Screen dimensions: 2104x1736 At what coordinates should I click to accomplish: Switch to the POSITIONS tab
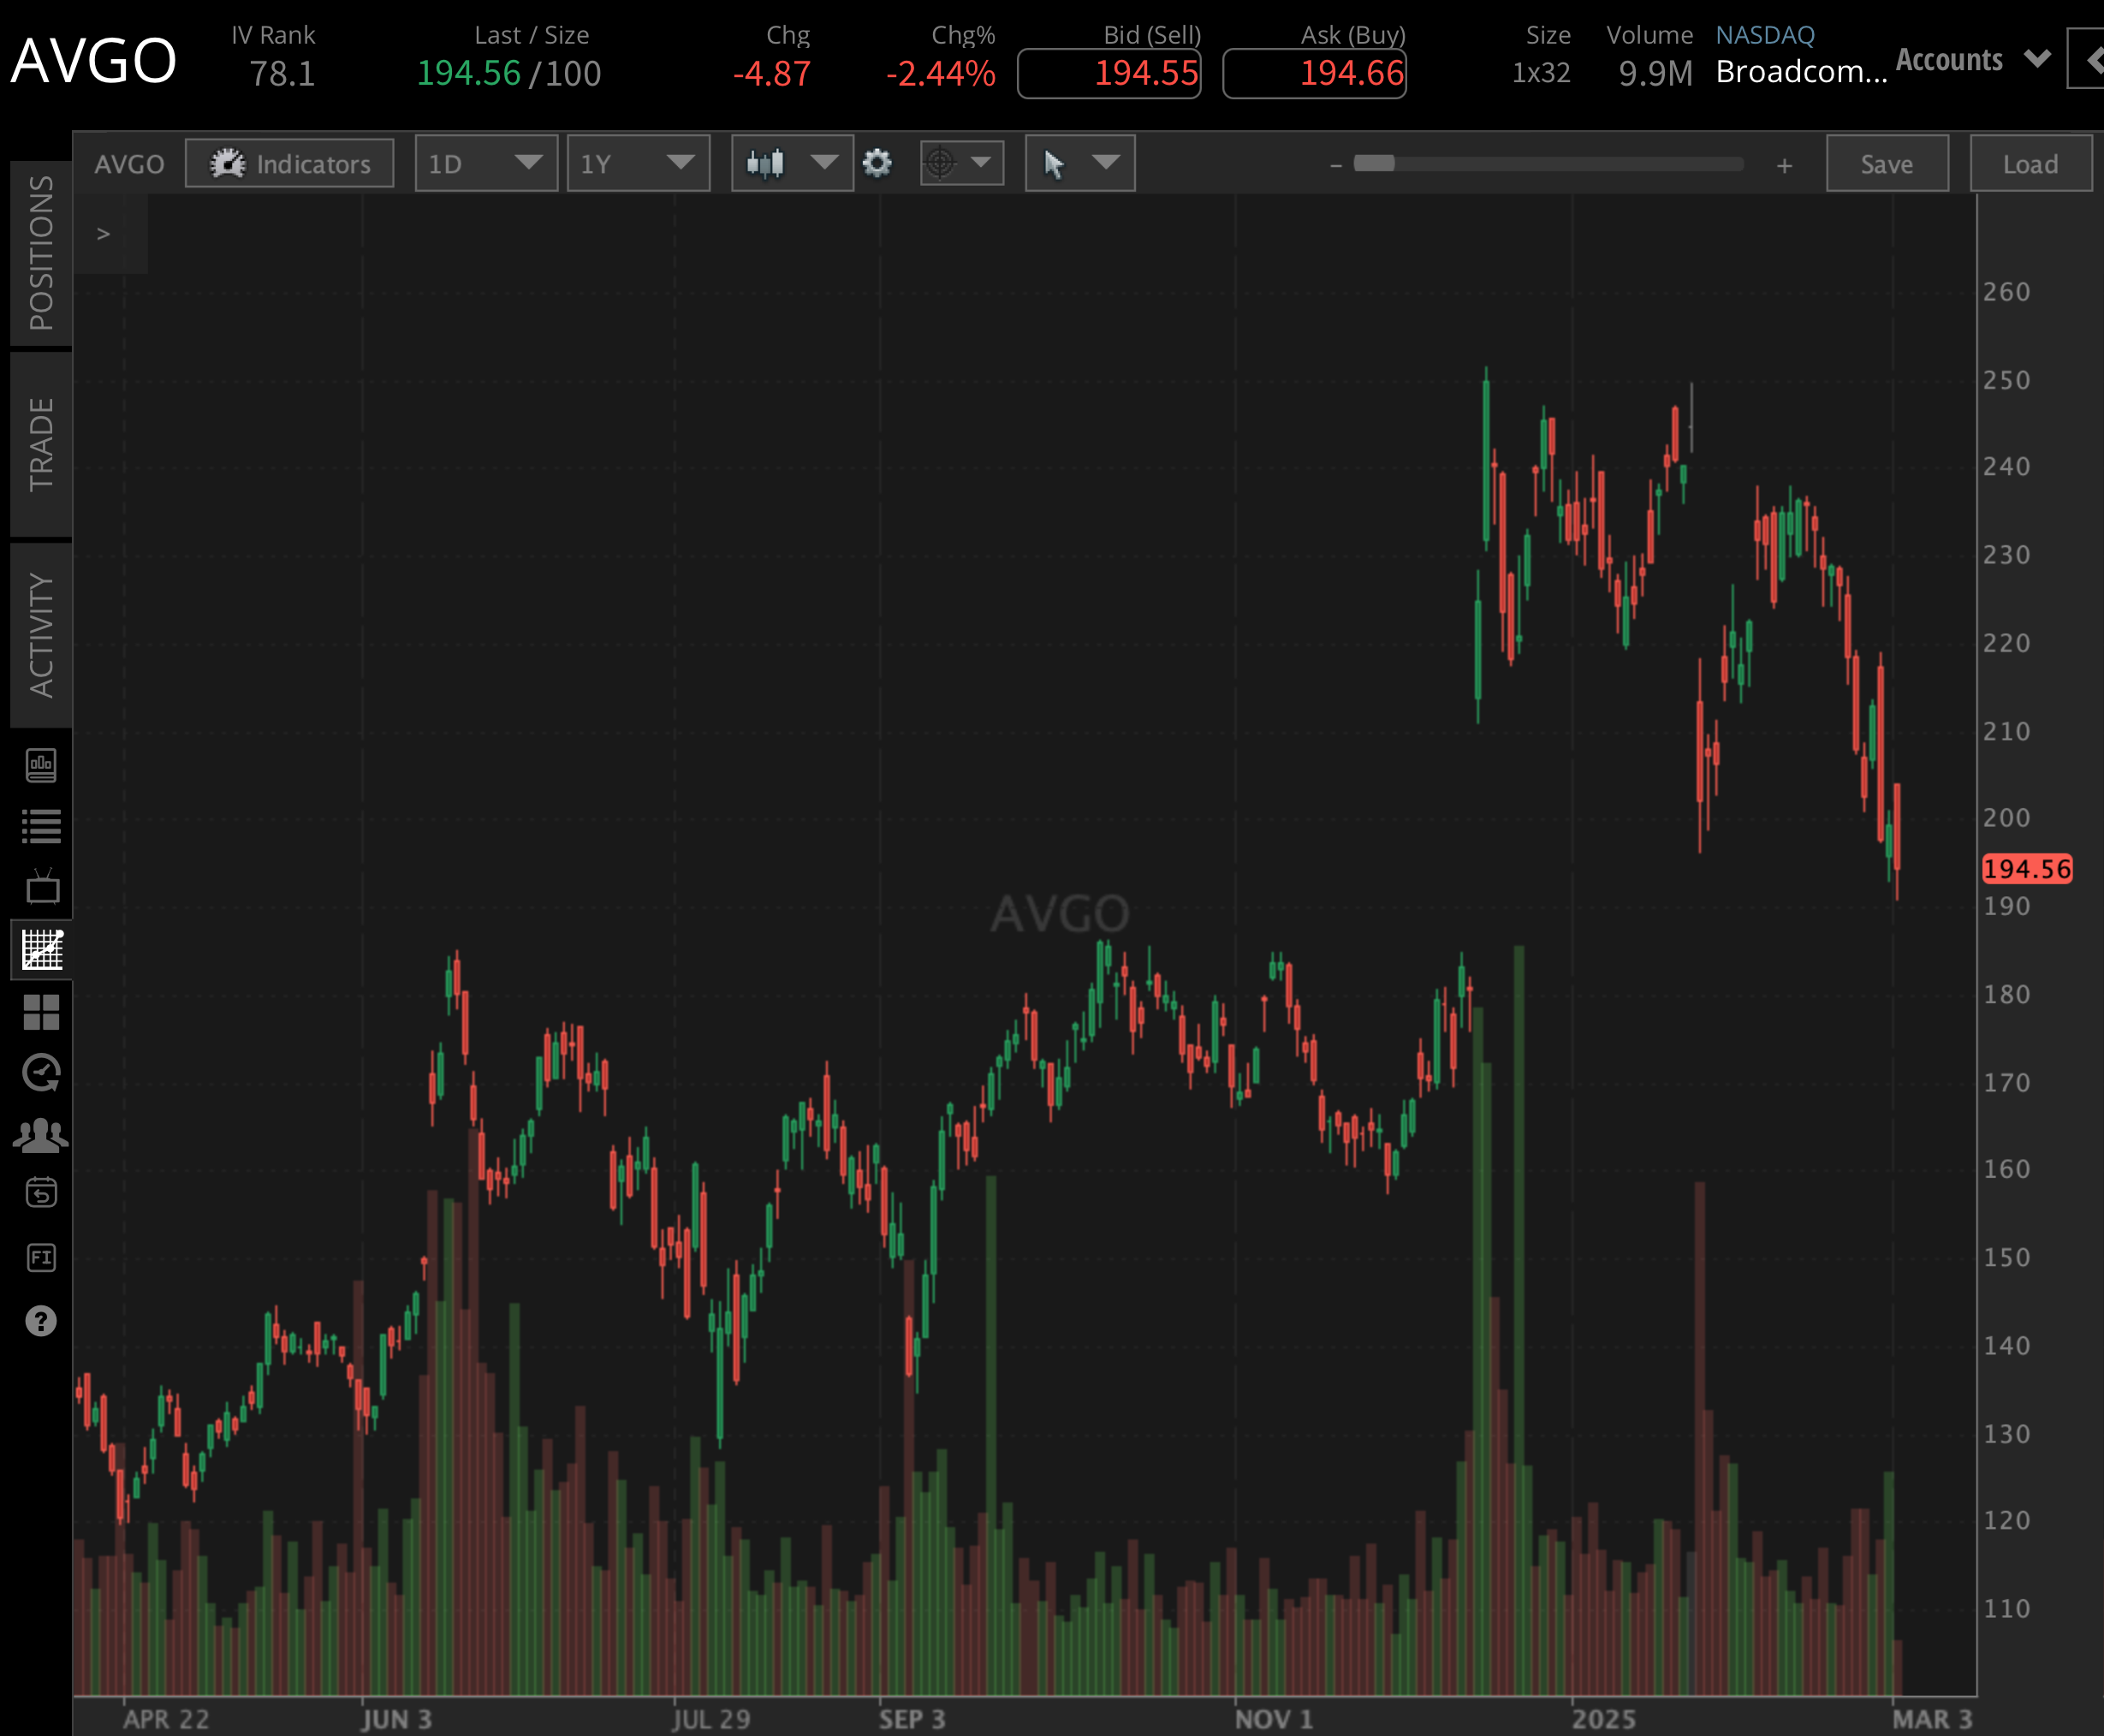pos(41,250)
